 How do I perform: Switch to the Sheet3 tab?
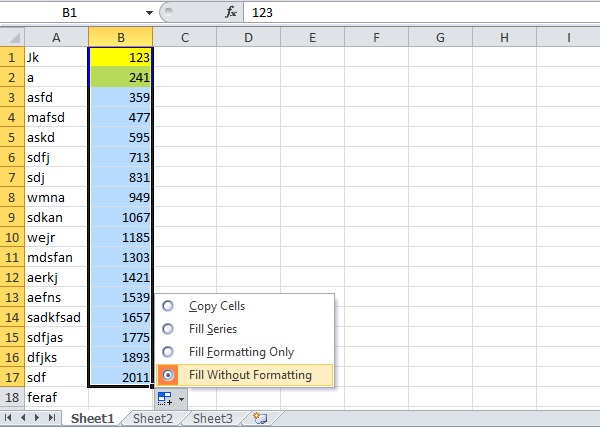[213, 418]
